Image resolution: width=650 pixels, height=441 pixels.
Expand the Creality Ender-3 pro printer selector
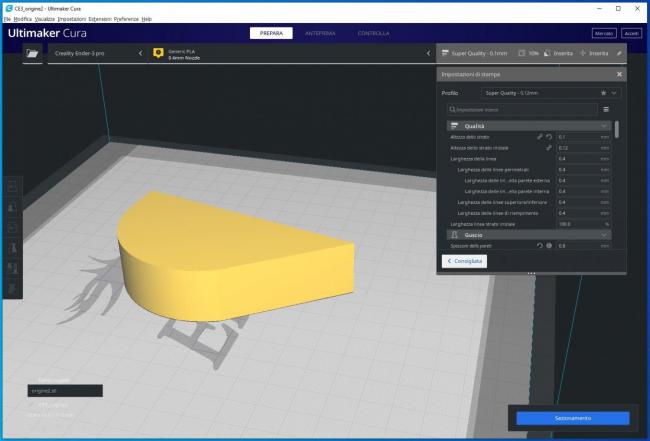click(x=140, y=53)
